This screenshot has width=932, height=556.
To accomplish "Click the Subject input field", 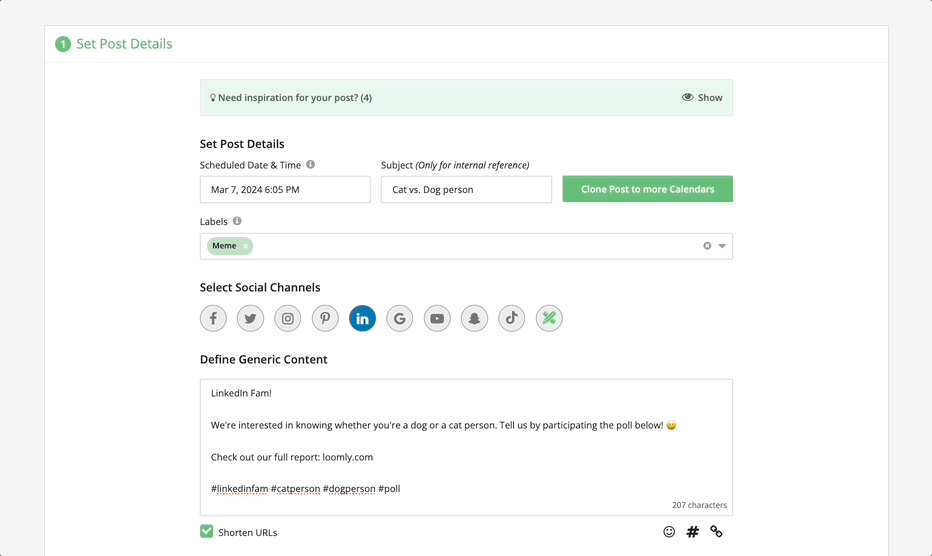I will 466,189.
